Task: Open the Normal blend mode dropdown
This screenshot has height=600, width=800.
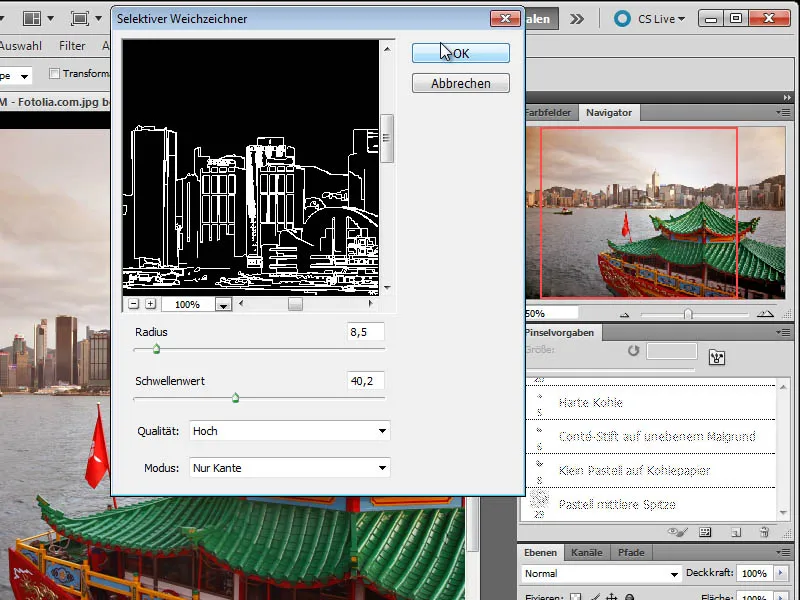Action: tap(601, 574)
